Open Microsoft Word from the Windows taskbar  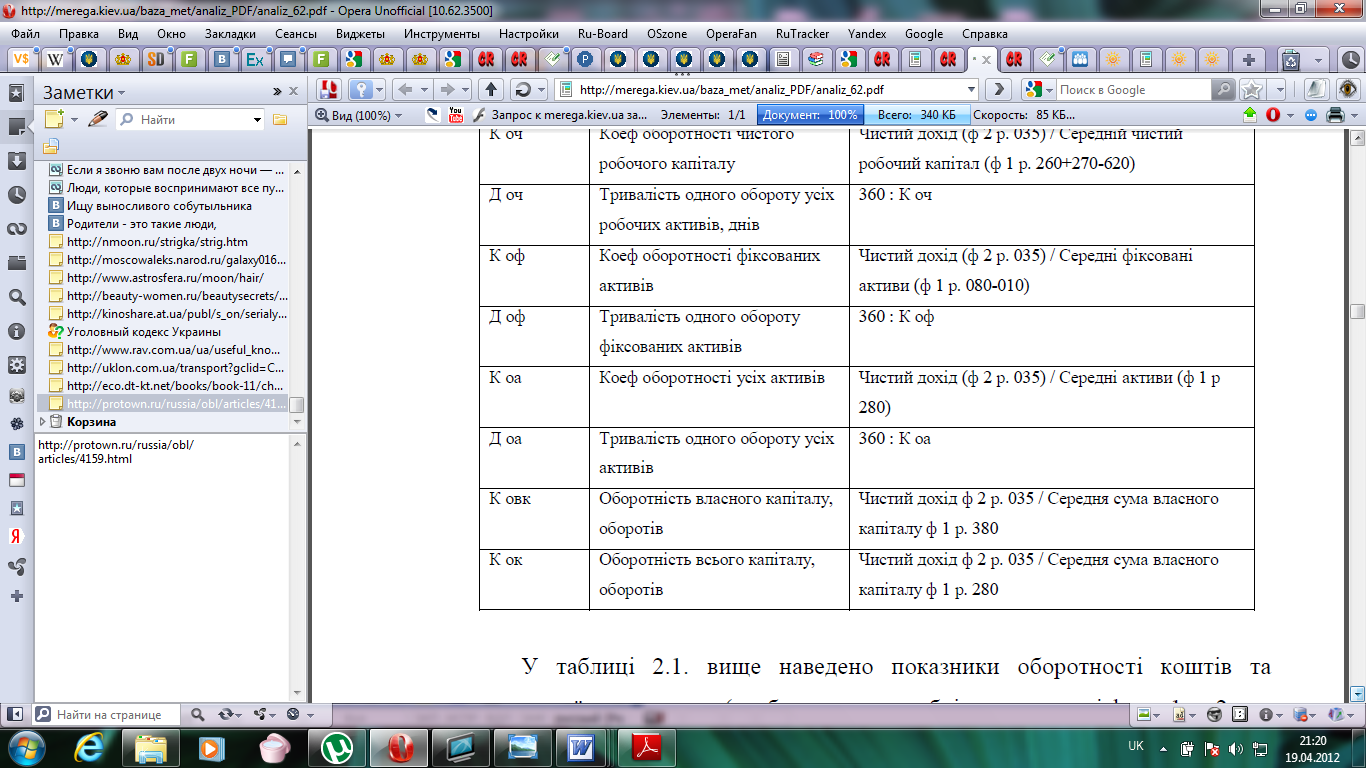click(x=580, y=747)
